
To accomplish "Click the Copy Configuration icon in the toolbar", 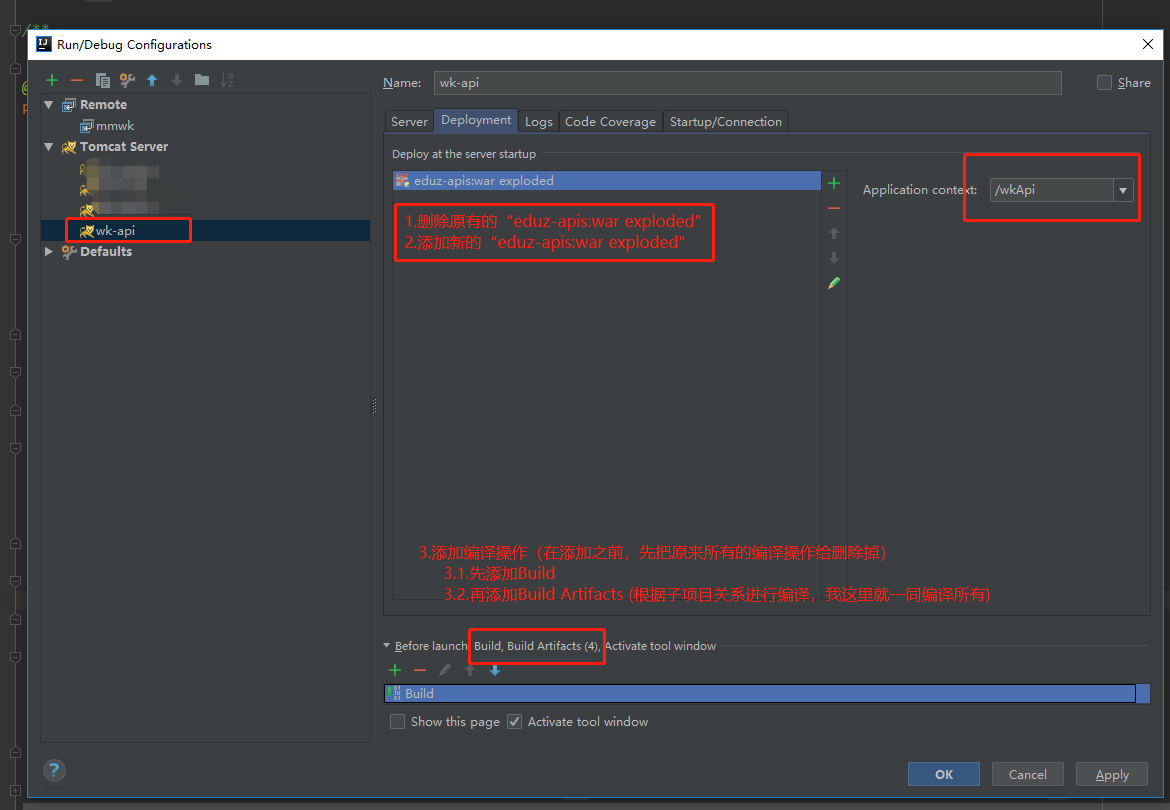I will click(101, 80).
